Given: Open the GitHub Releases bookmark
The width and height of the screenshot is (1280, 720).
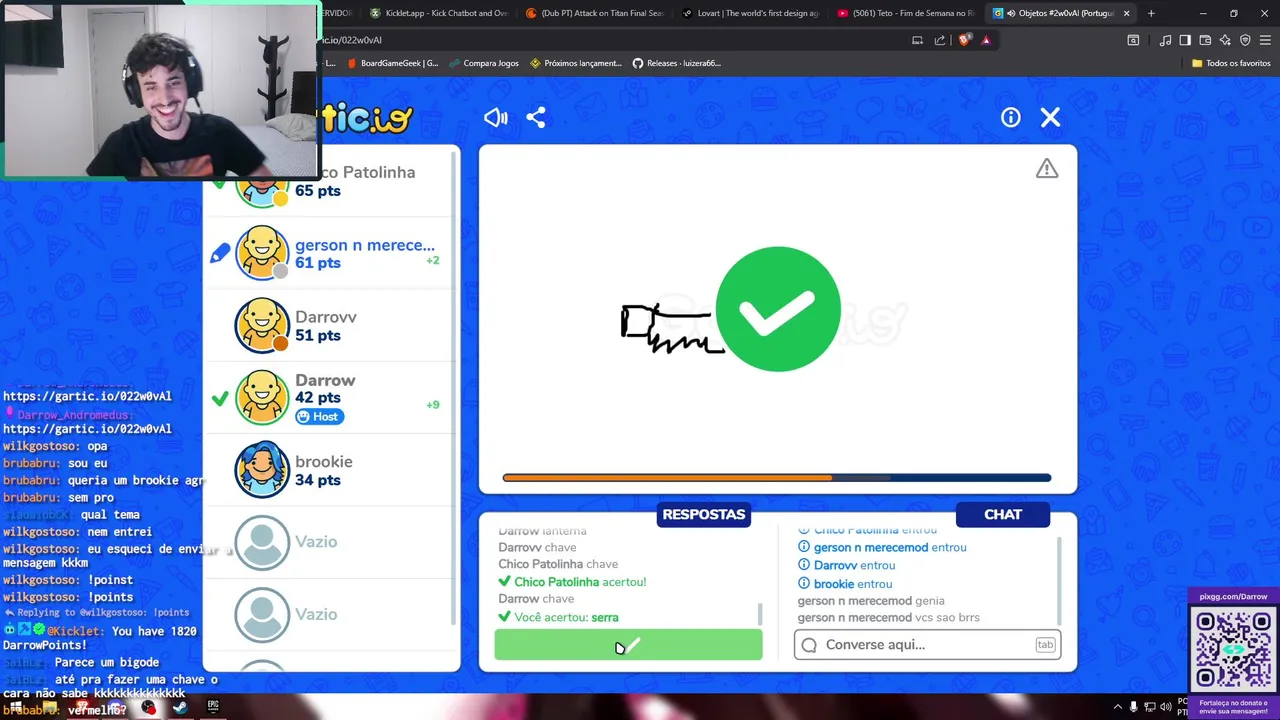Looking at the screenshot, I should point(677,63).
